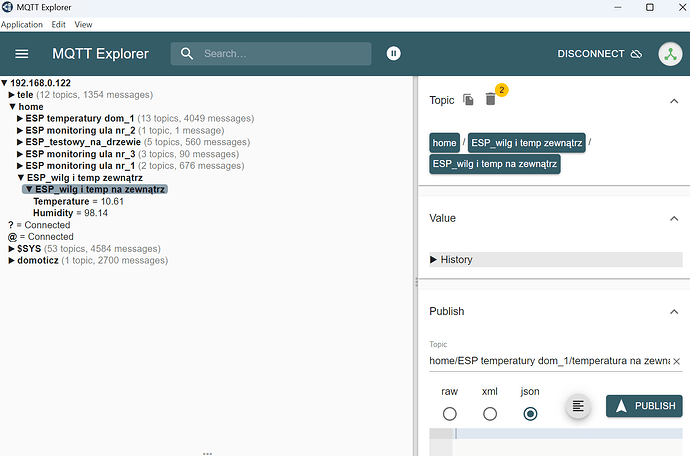Image resolution: width=690 pixels, height=456 pixels.
Task: Select the xml payload format radio
Action: pyautogui.click(x=490, y=414)
